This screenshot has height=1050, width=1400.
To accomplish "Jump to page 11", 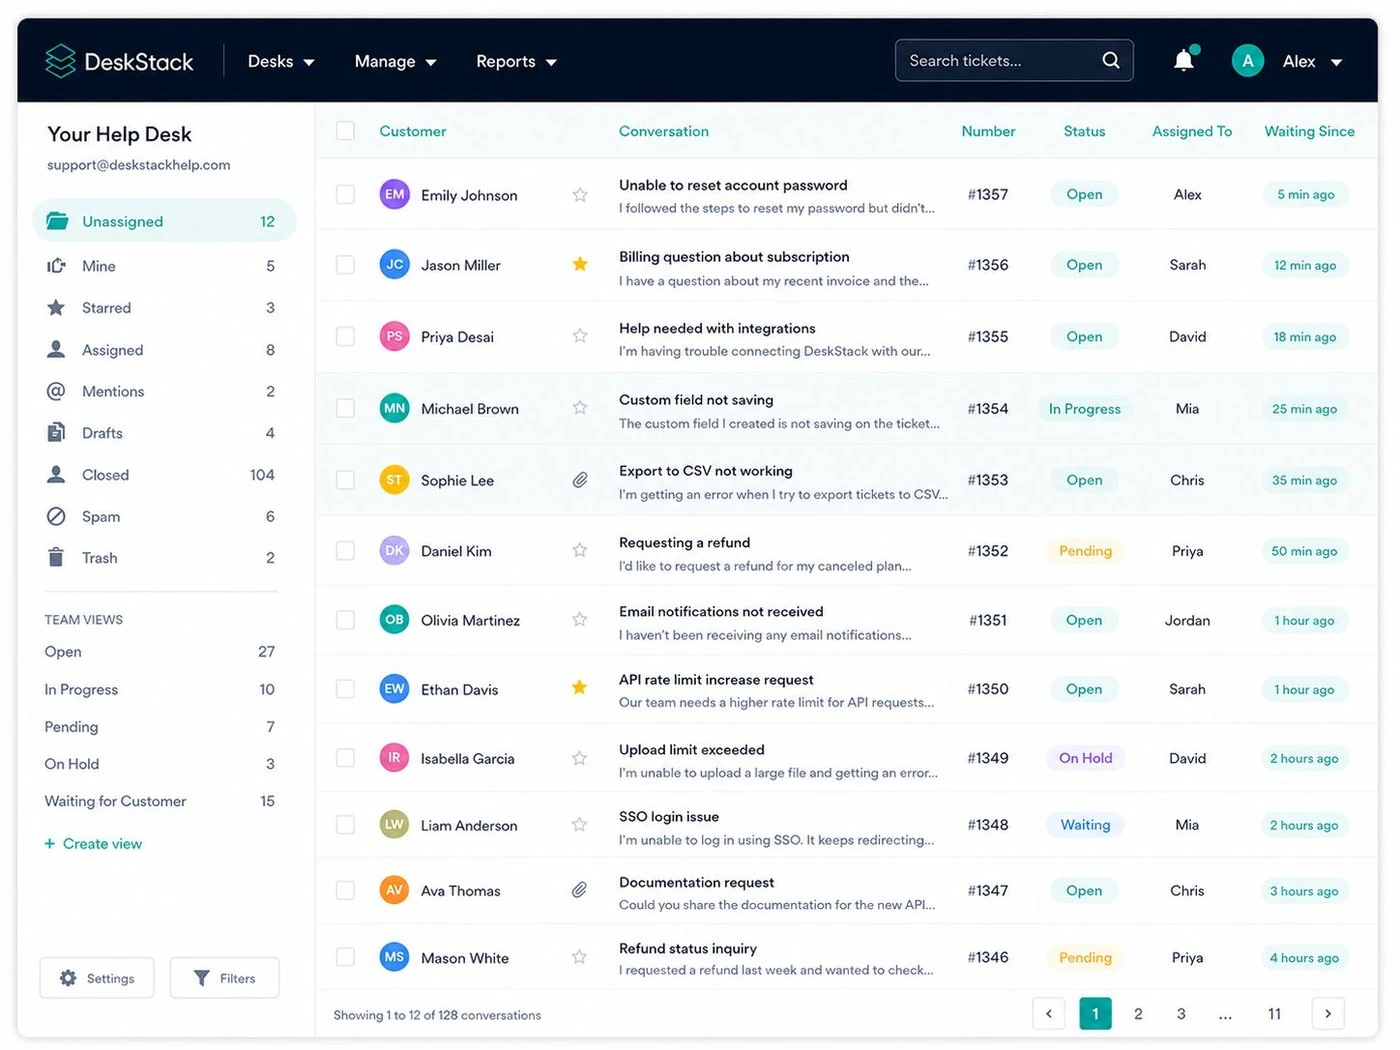I will click(1274, 1013).
